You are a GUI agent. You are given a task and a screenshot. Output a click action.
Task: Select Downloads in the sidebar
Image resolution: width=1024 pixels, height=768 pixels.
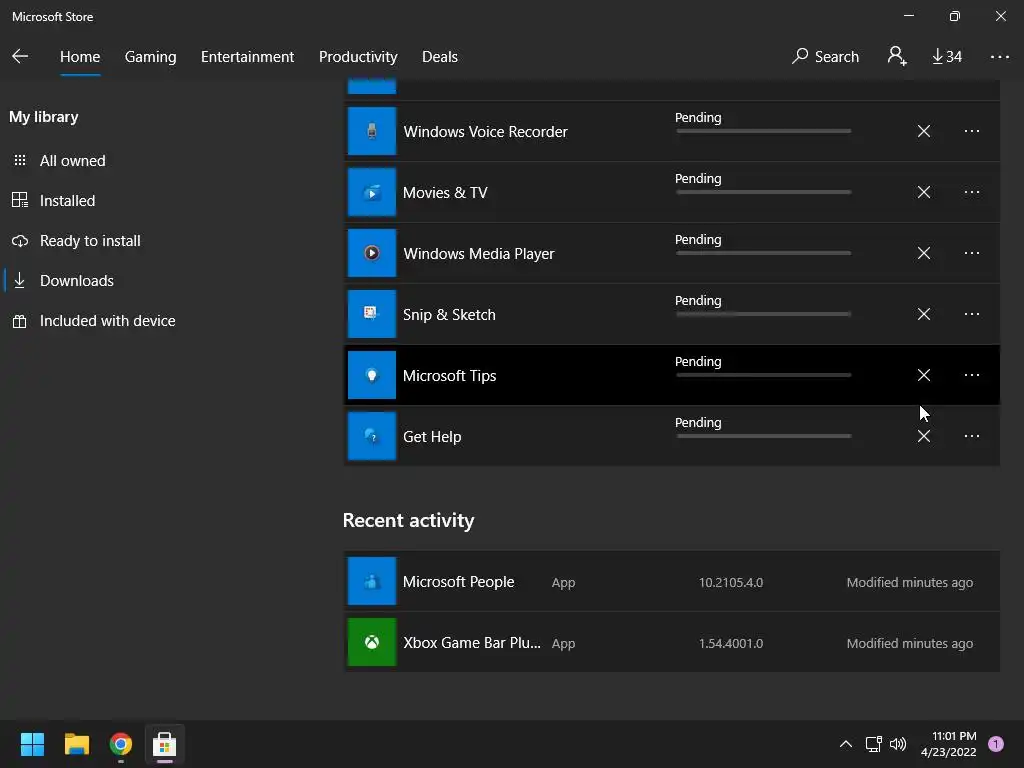tap(76, 281)
